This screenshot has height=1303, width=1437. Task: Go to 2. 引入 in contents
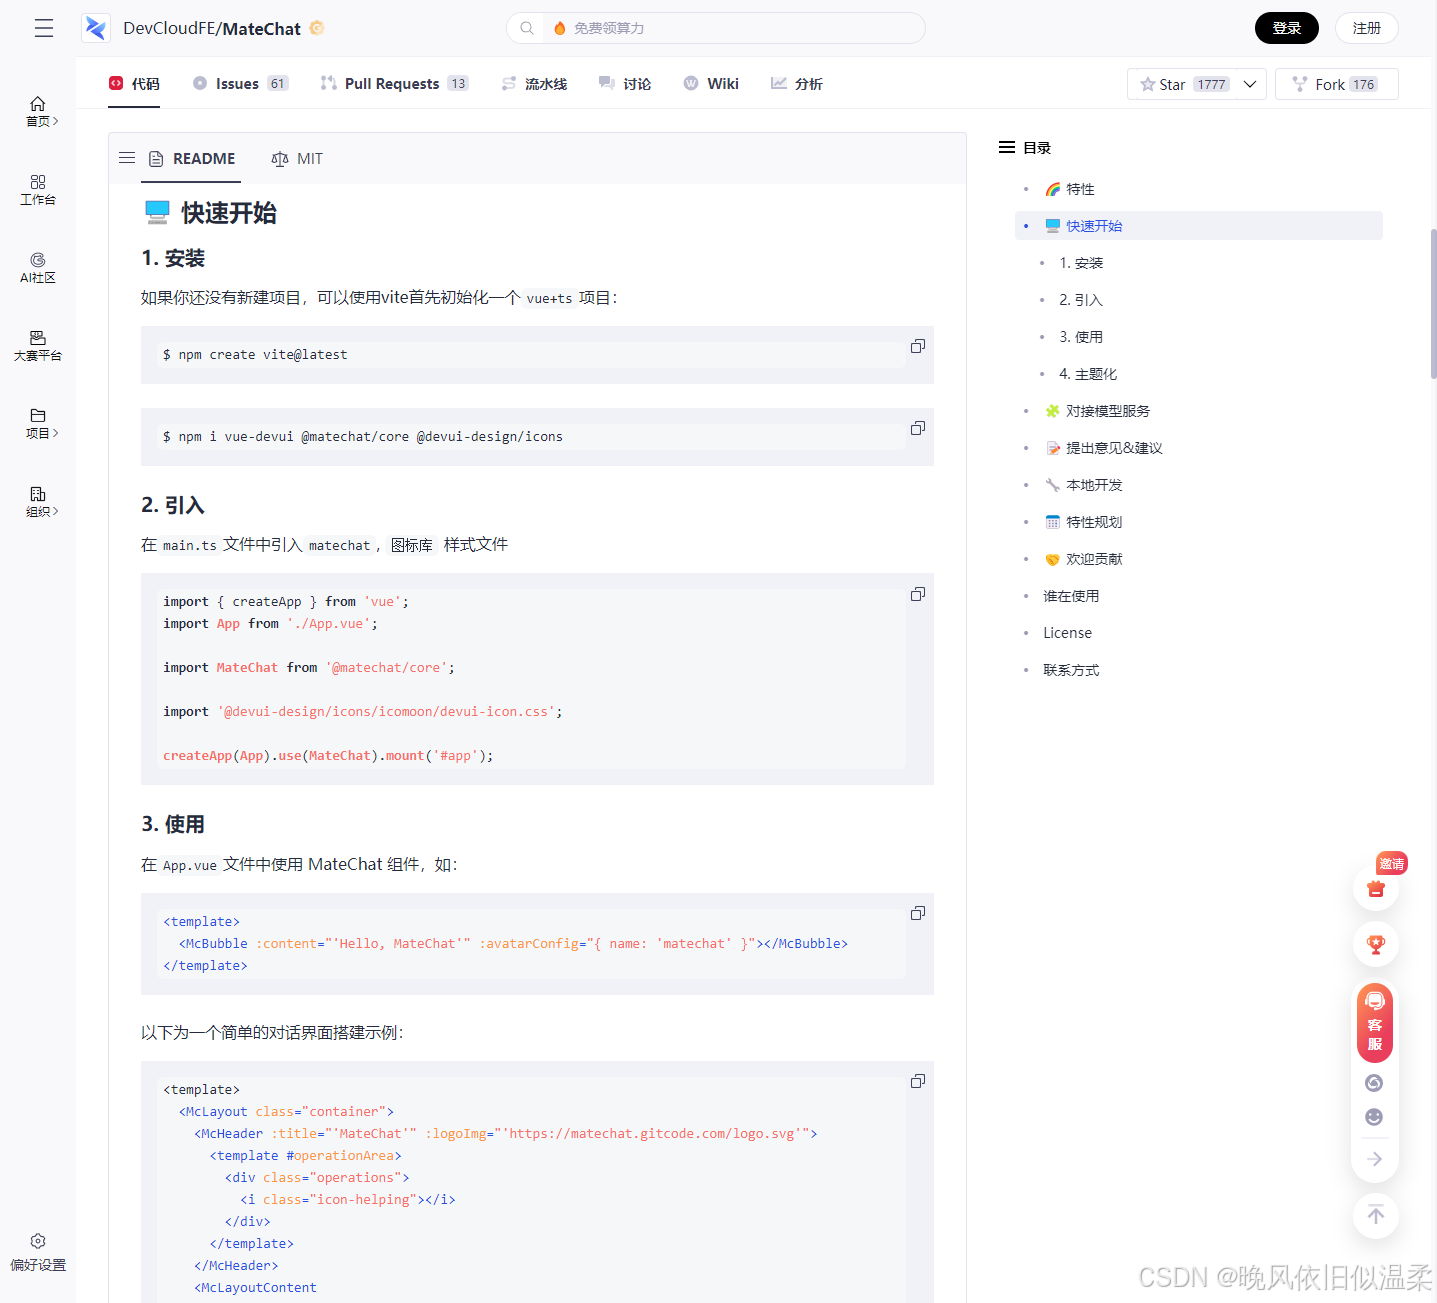(1081, 300)
